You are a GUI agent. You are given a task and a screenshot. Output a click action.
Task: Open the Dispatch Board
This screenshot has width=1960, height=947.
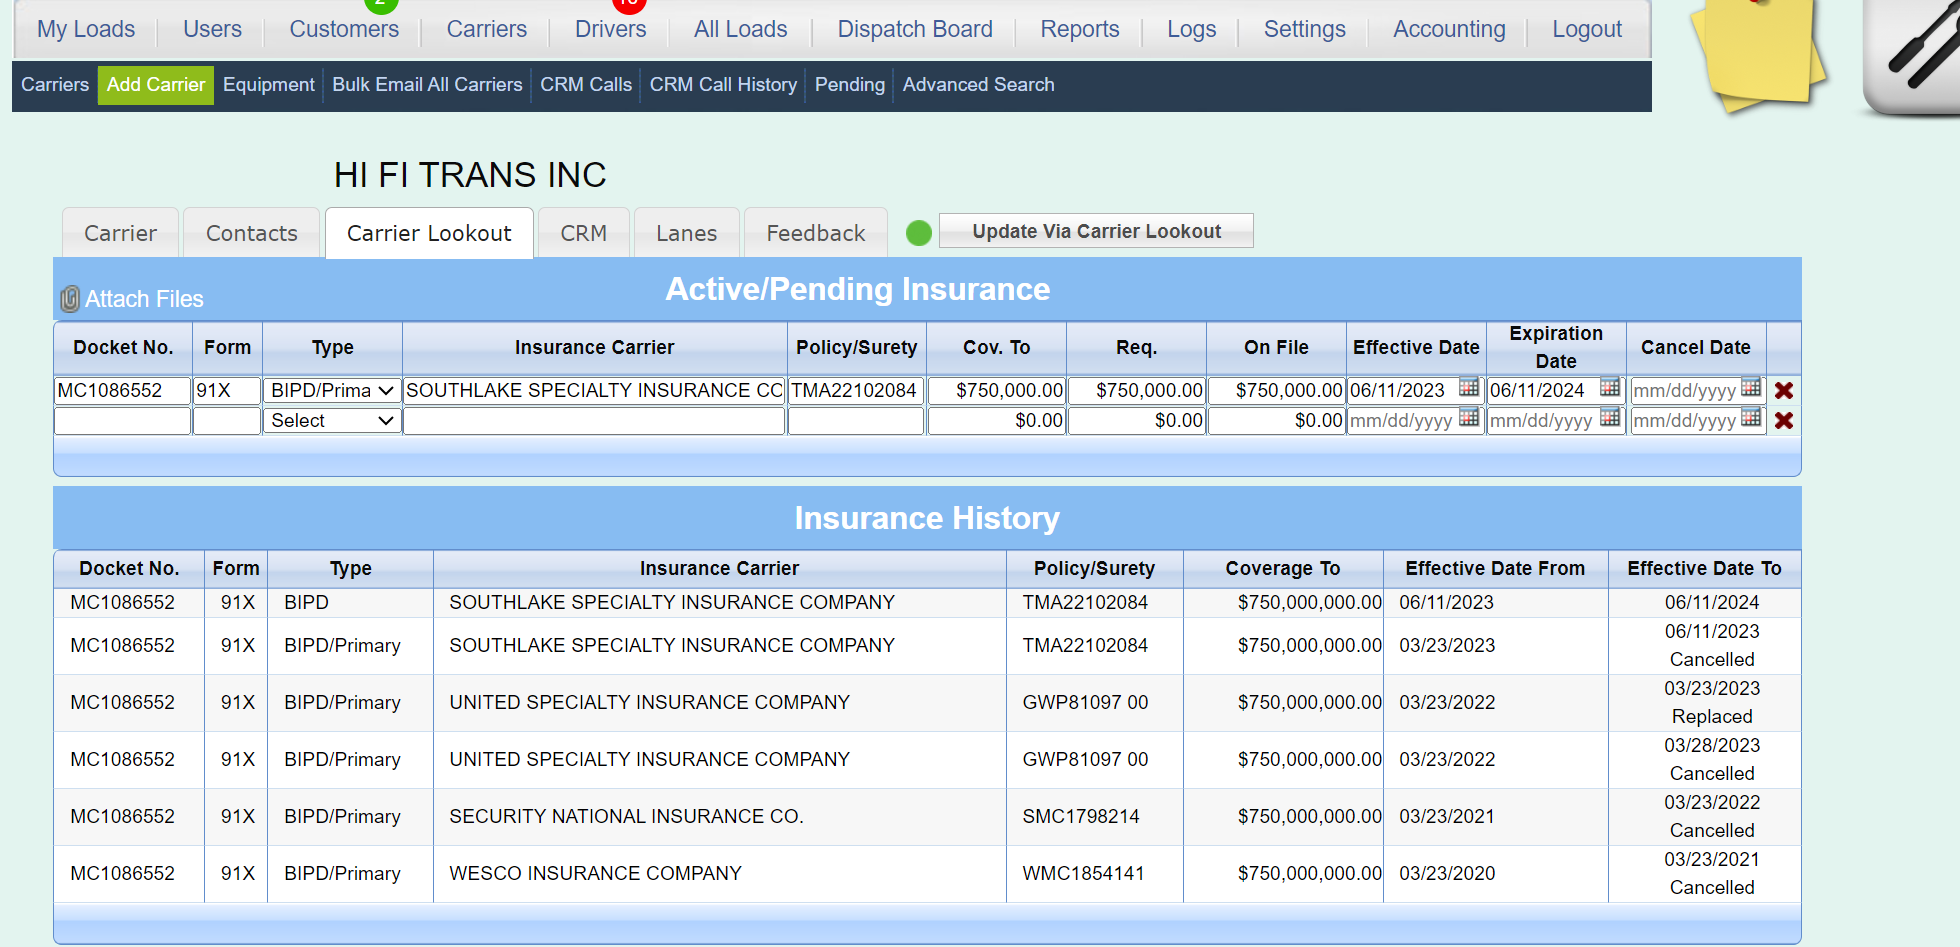[915, 29]
